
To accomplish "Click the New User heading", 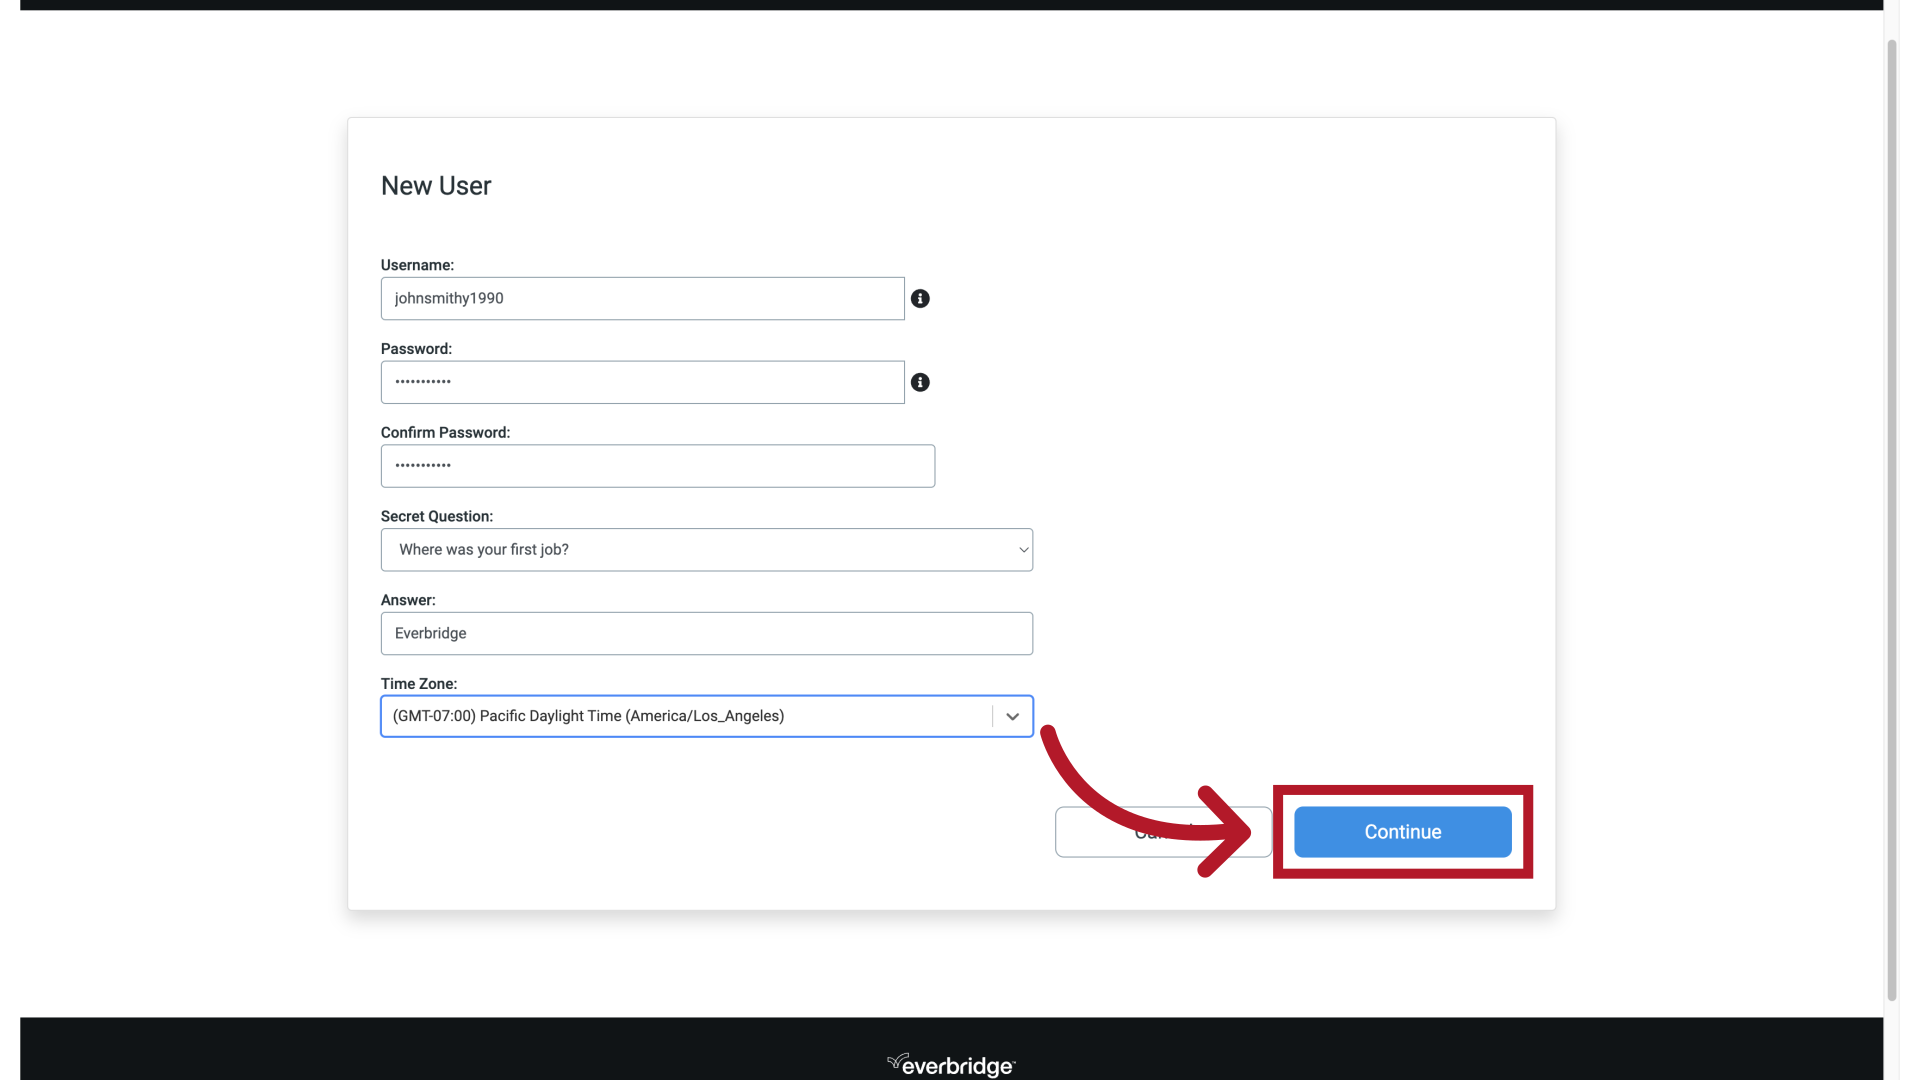I will point(435,185).
